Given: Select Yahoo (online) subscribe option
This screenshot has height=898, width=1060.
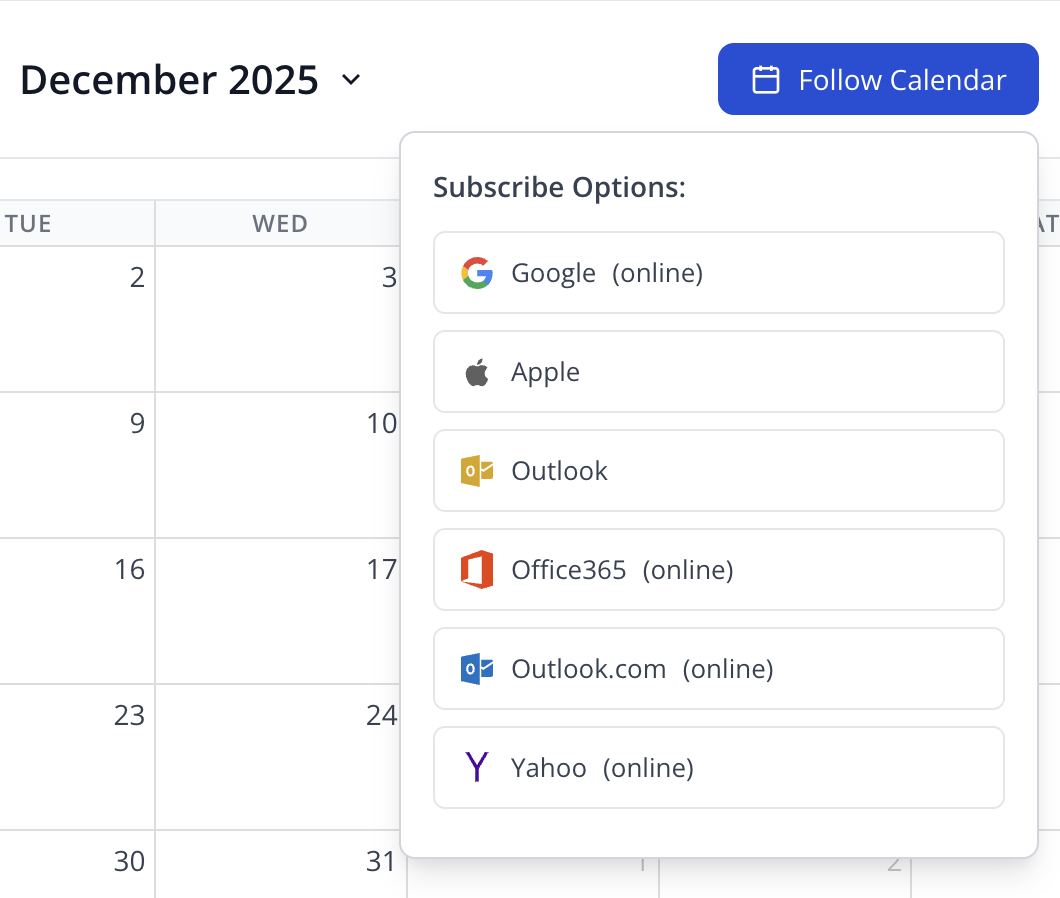Looking at the screenshot, I should click(718, 768).
